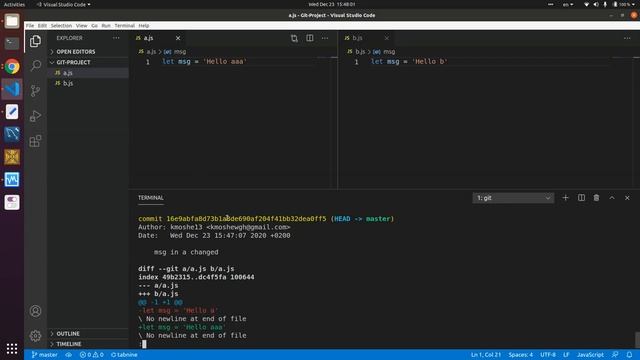Open the Edit menu
The image size is (640, 360).
42,25
